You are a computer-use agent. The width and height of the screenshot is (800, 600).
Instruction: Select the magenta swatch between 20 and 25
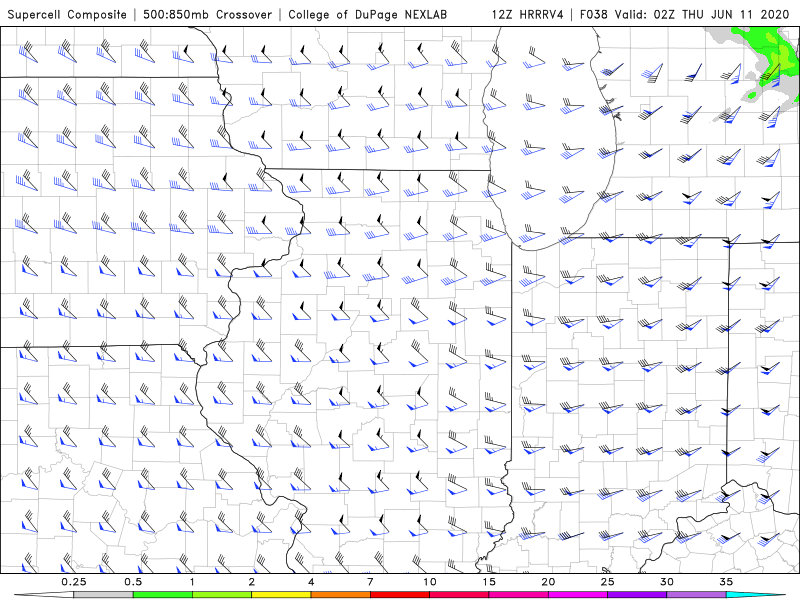(x=578, y=595)
